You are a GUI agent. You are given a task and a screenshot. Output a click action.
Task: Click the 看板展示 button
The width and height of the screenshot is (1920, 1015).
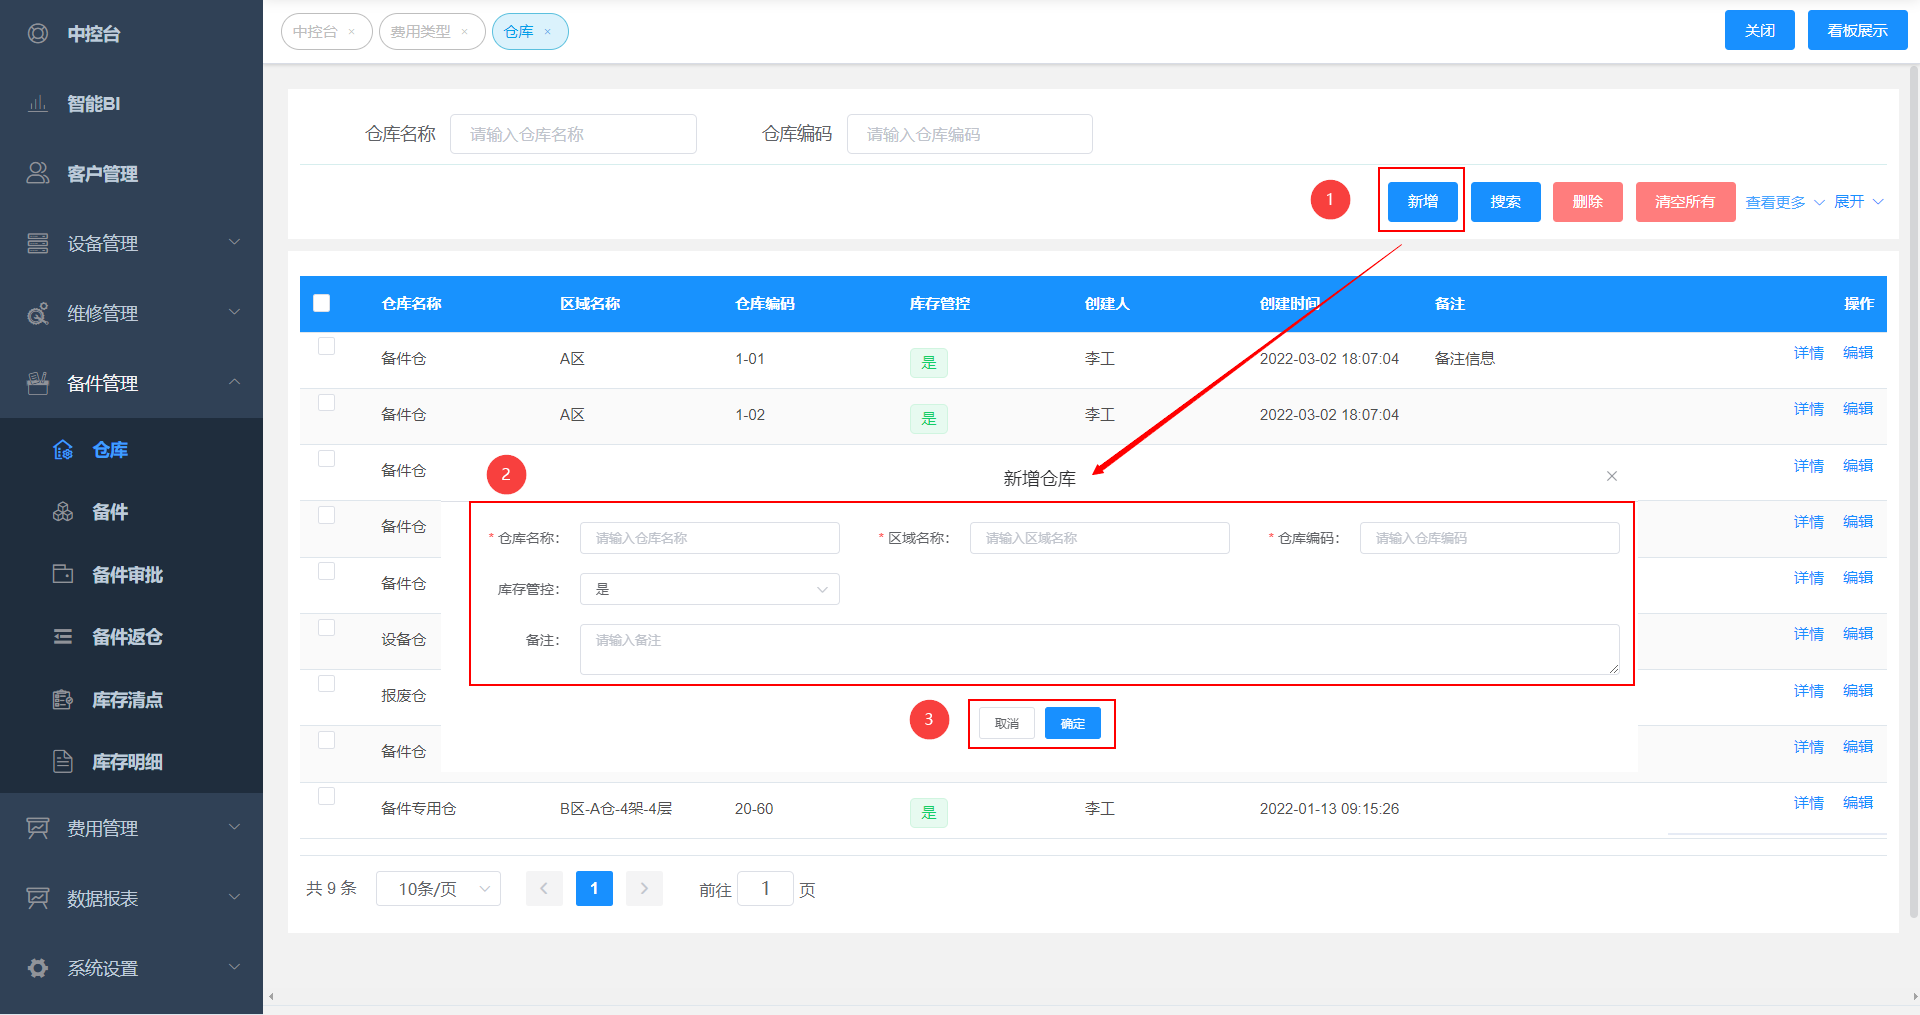click(x=1857, y=31)
